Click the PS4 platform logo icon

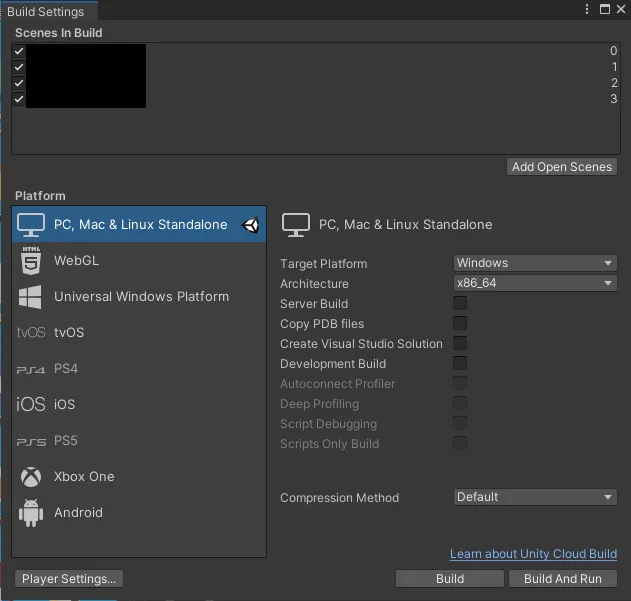tap(31, 369)
